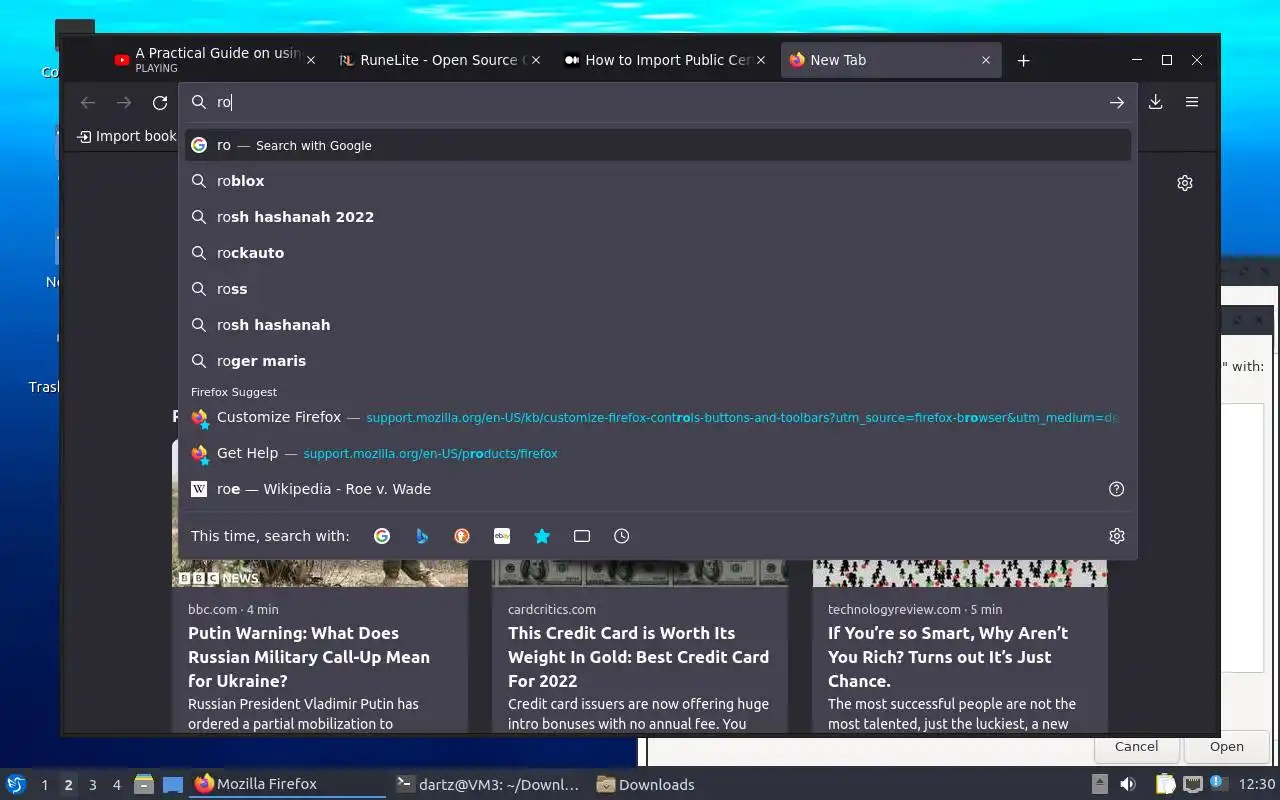This screenshot has height=800, width=1280.
Task: Pick the 'rockauto' suggestion
Action: [658, 253]
